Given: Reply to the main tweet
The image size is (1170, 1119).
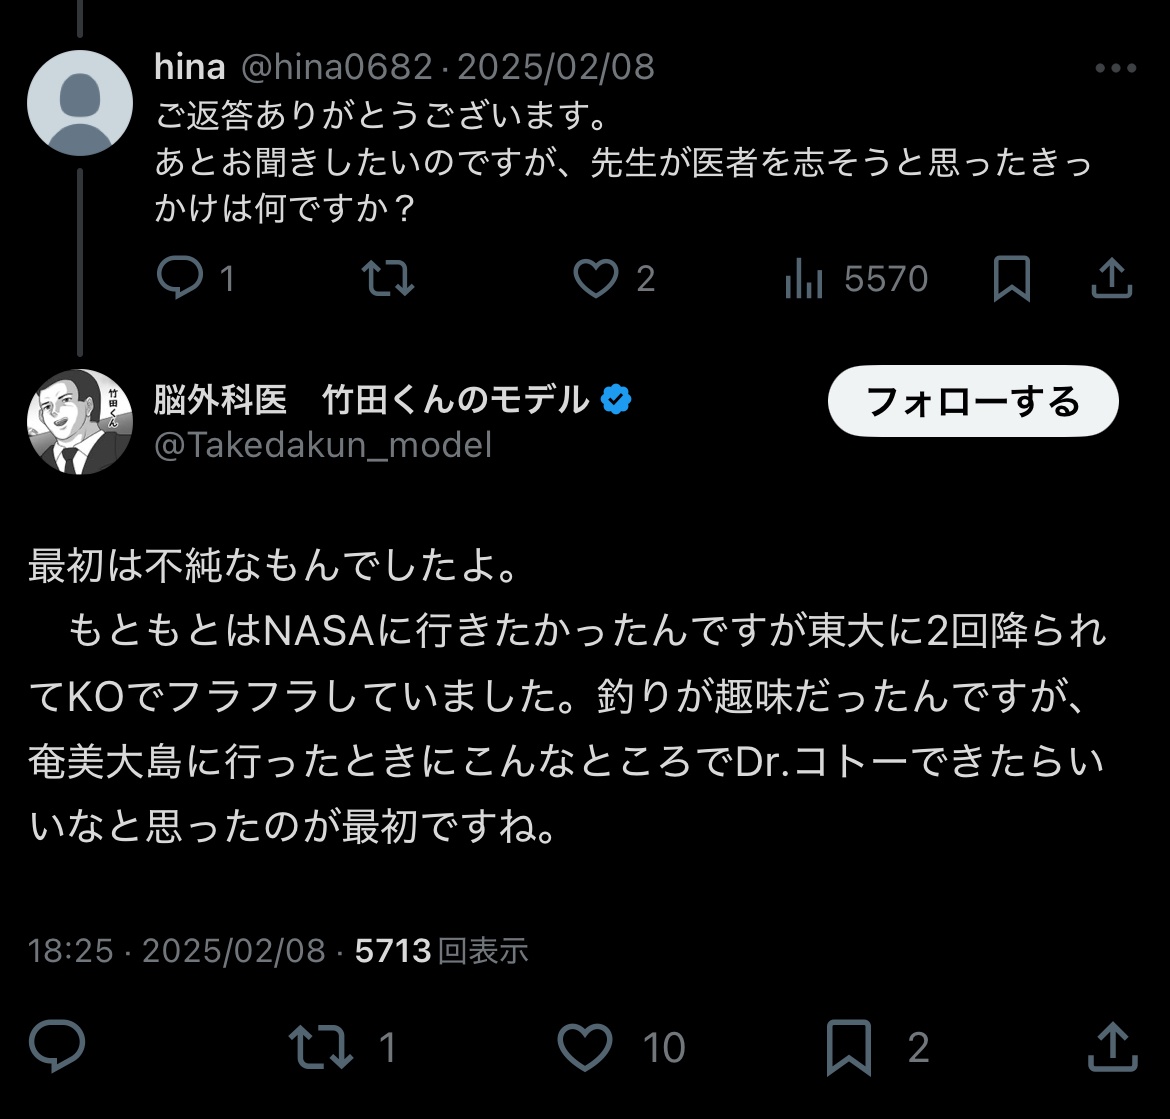Looking at the screenshot, I should [57, 1046].
